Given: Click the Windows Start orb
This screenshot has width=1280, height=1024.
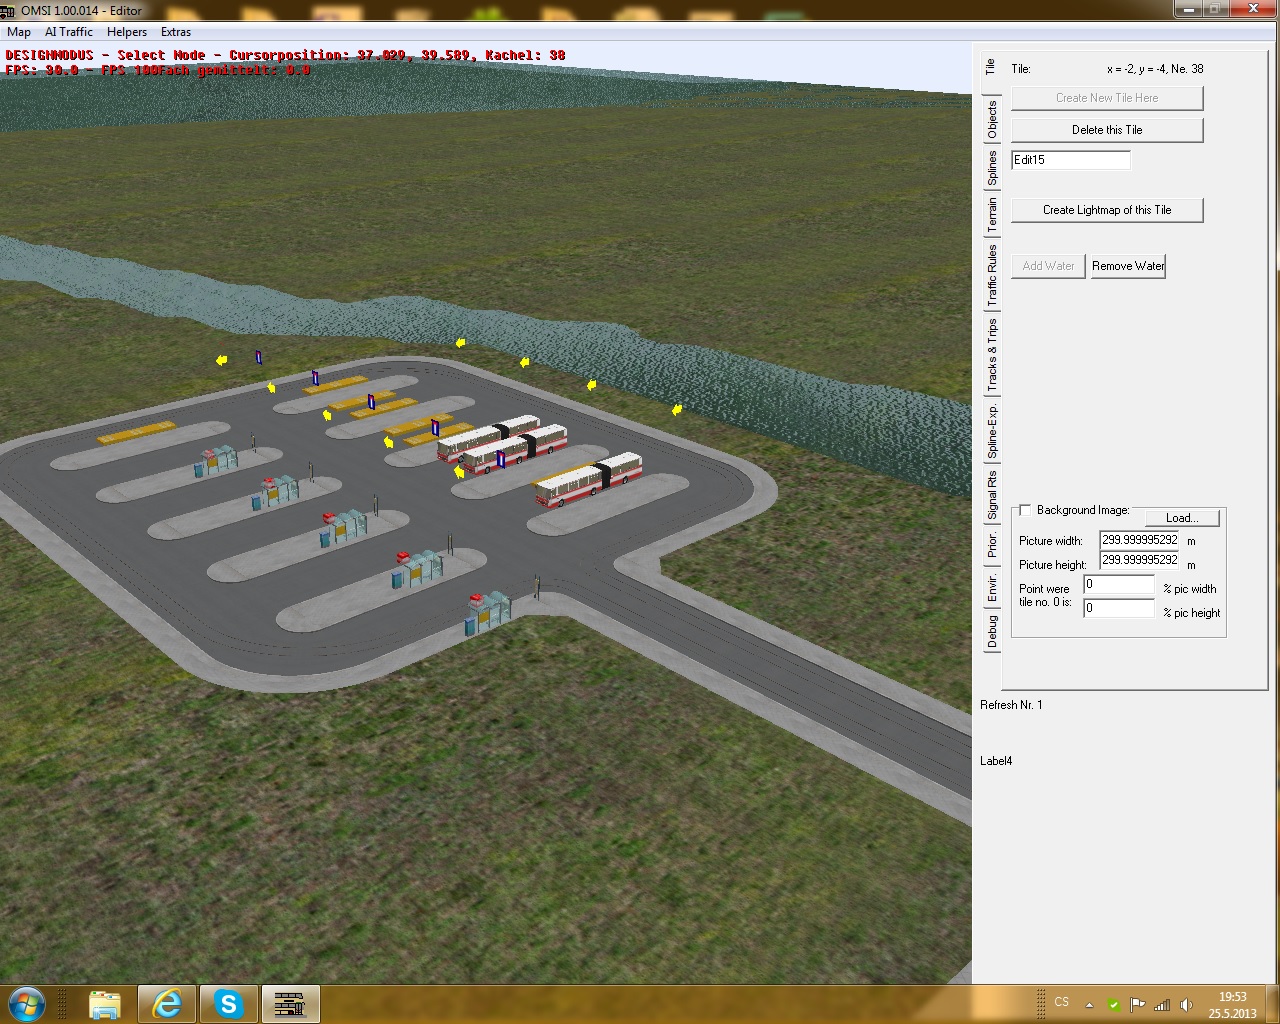Looking at the screenshot, I should (27, 1003).
